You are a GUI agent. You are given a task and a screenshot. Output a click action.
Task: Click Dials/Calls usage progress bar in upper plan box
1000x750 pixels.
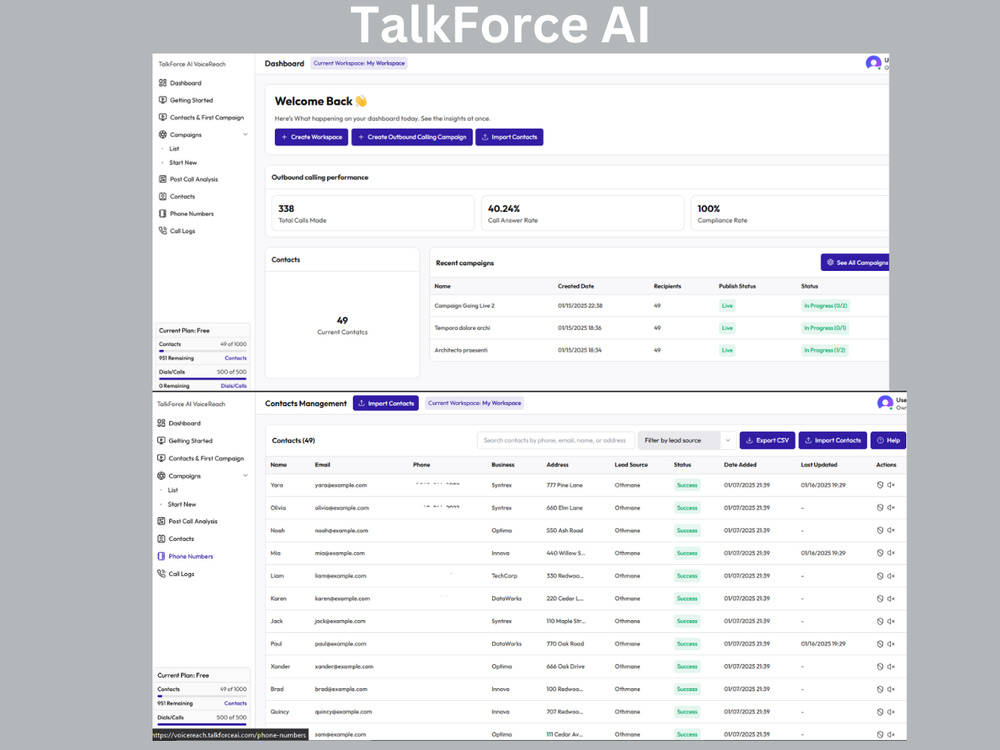202,379
